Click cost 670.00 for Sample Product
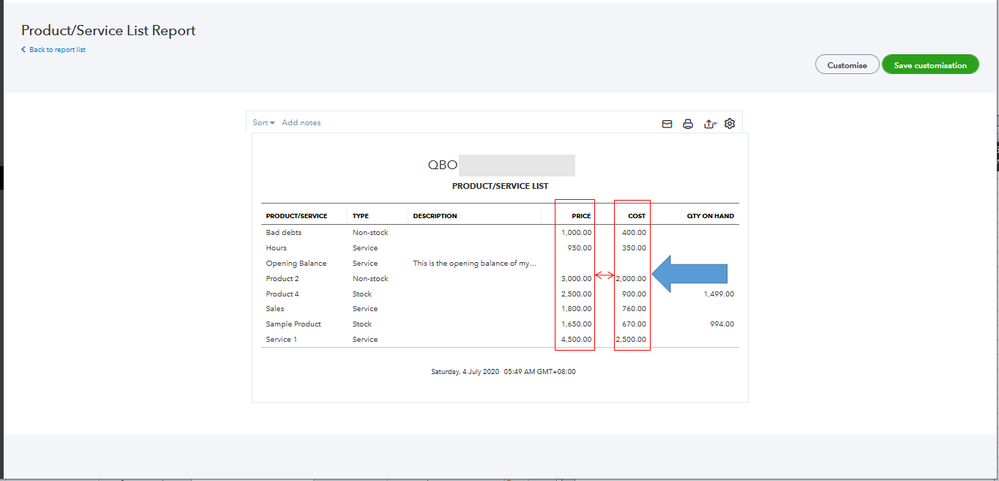 pyautogui.click(x=634, y=324)
